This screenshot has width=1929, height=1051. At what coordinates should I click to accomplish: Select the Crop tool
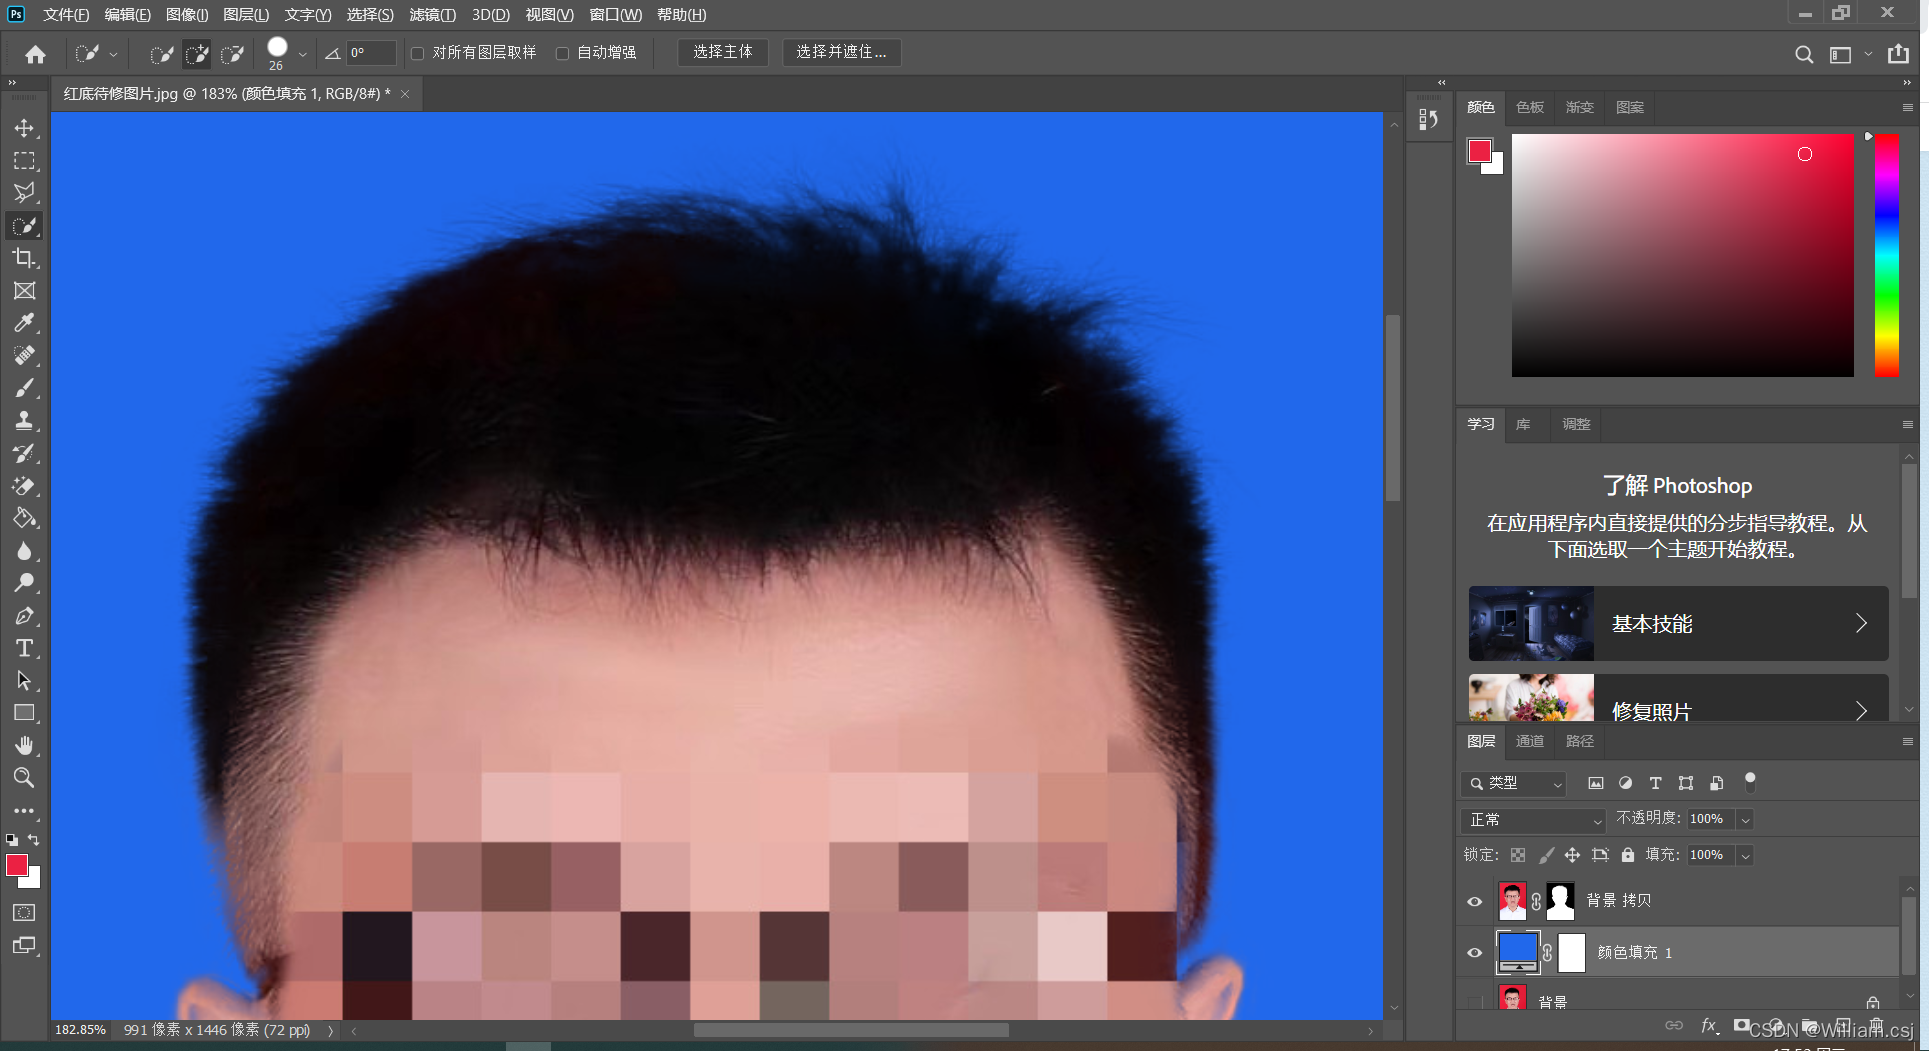pos(24,258)
